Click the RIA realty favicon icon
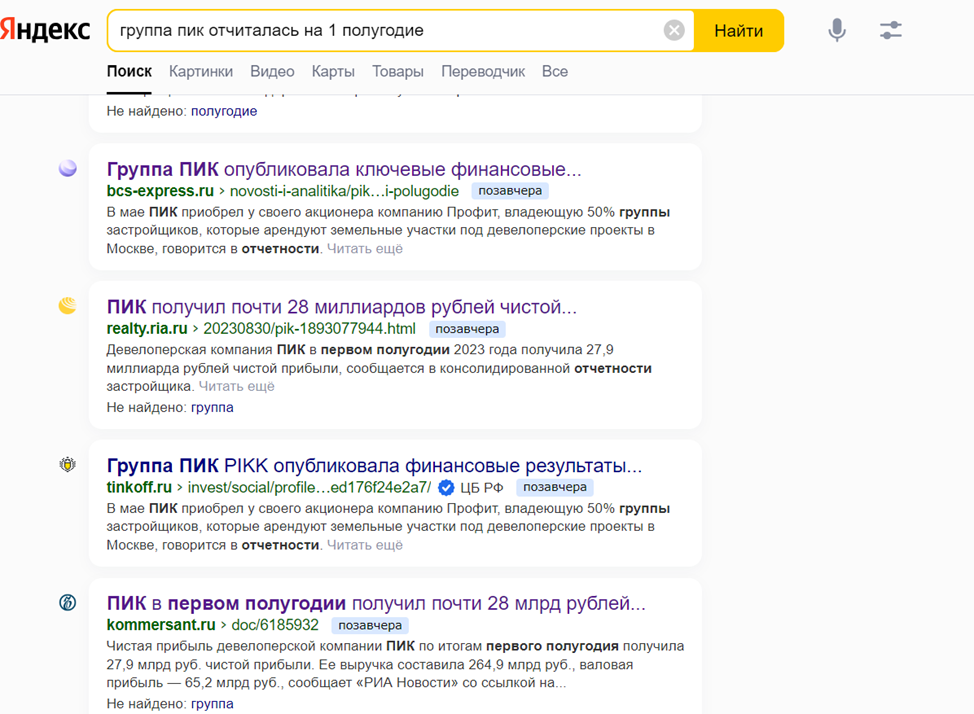Screen dimensions: 974x714 click(x=68, y=306)
